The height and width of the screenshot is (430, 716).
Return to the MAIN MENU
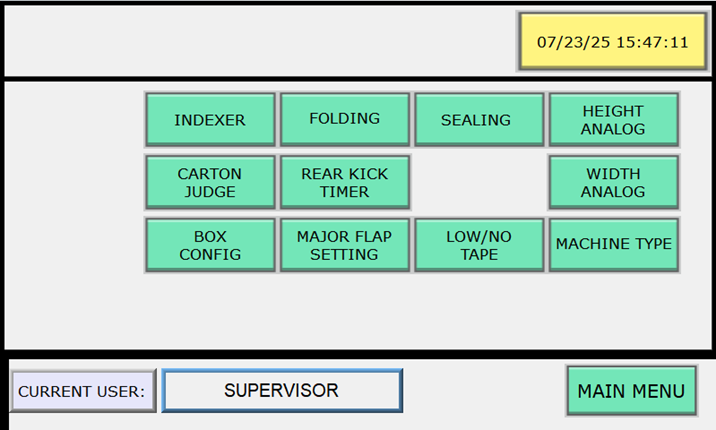click(x=631, y=390)
